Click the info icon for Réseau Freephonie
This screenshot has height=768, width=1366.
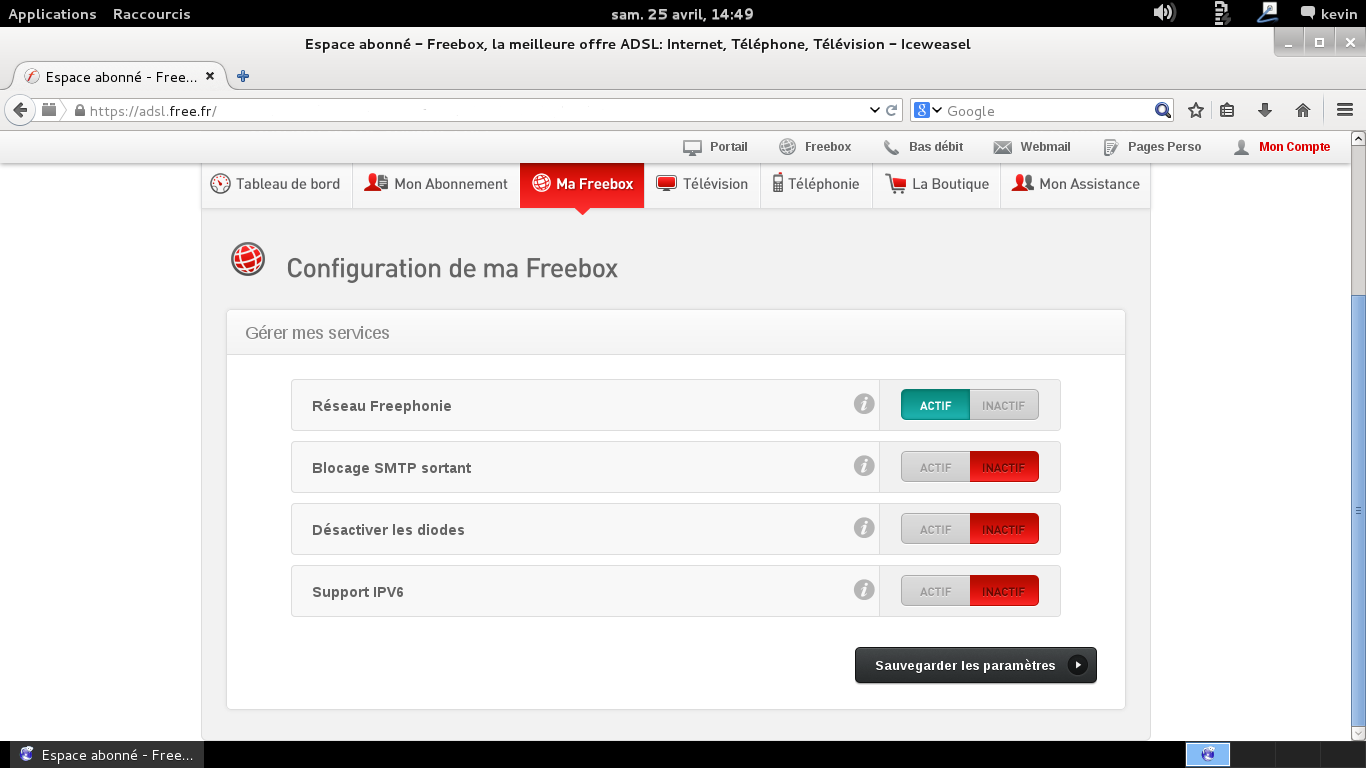[864, 404]
